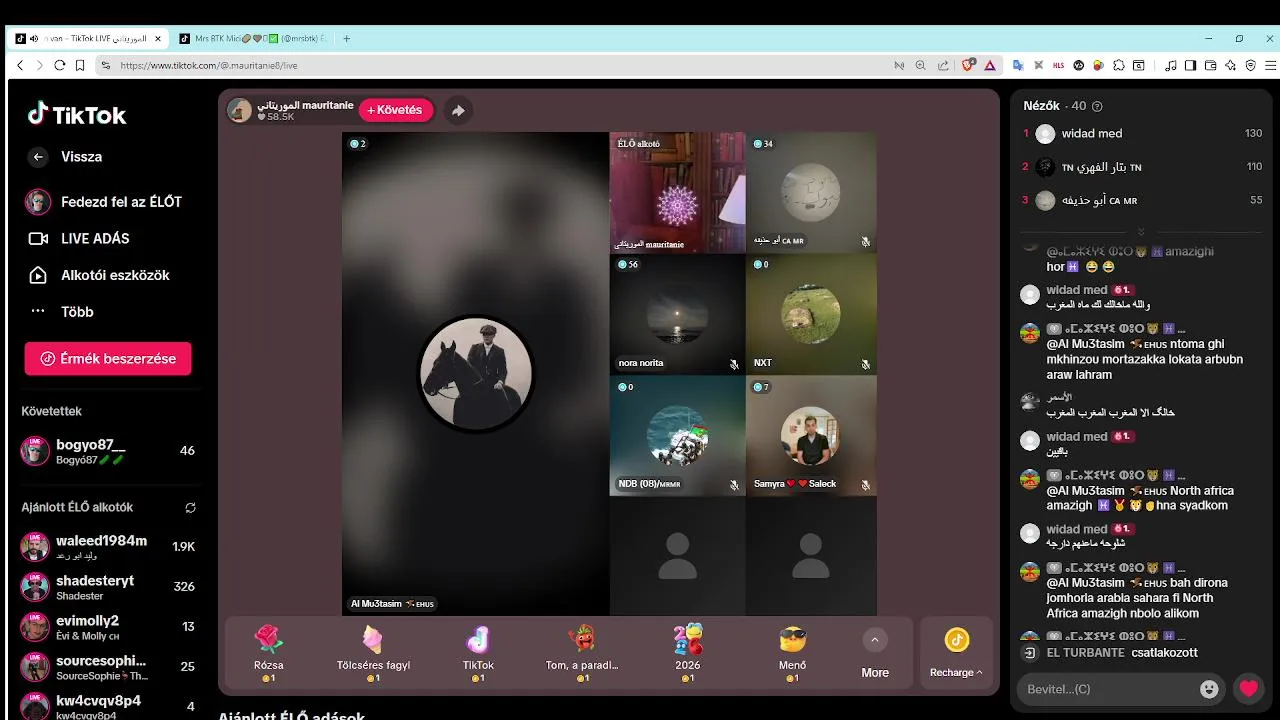Viewport: 1280px width, 720px height.
Task: Open the Brave Wallet icon
Action: tap(1211, 65)
